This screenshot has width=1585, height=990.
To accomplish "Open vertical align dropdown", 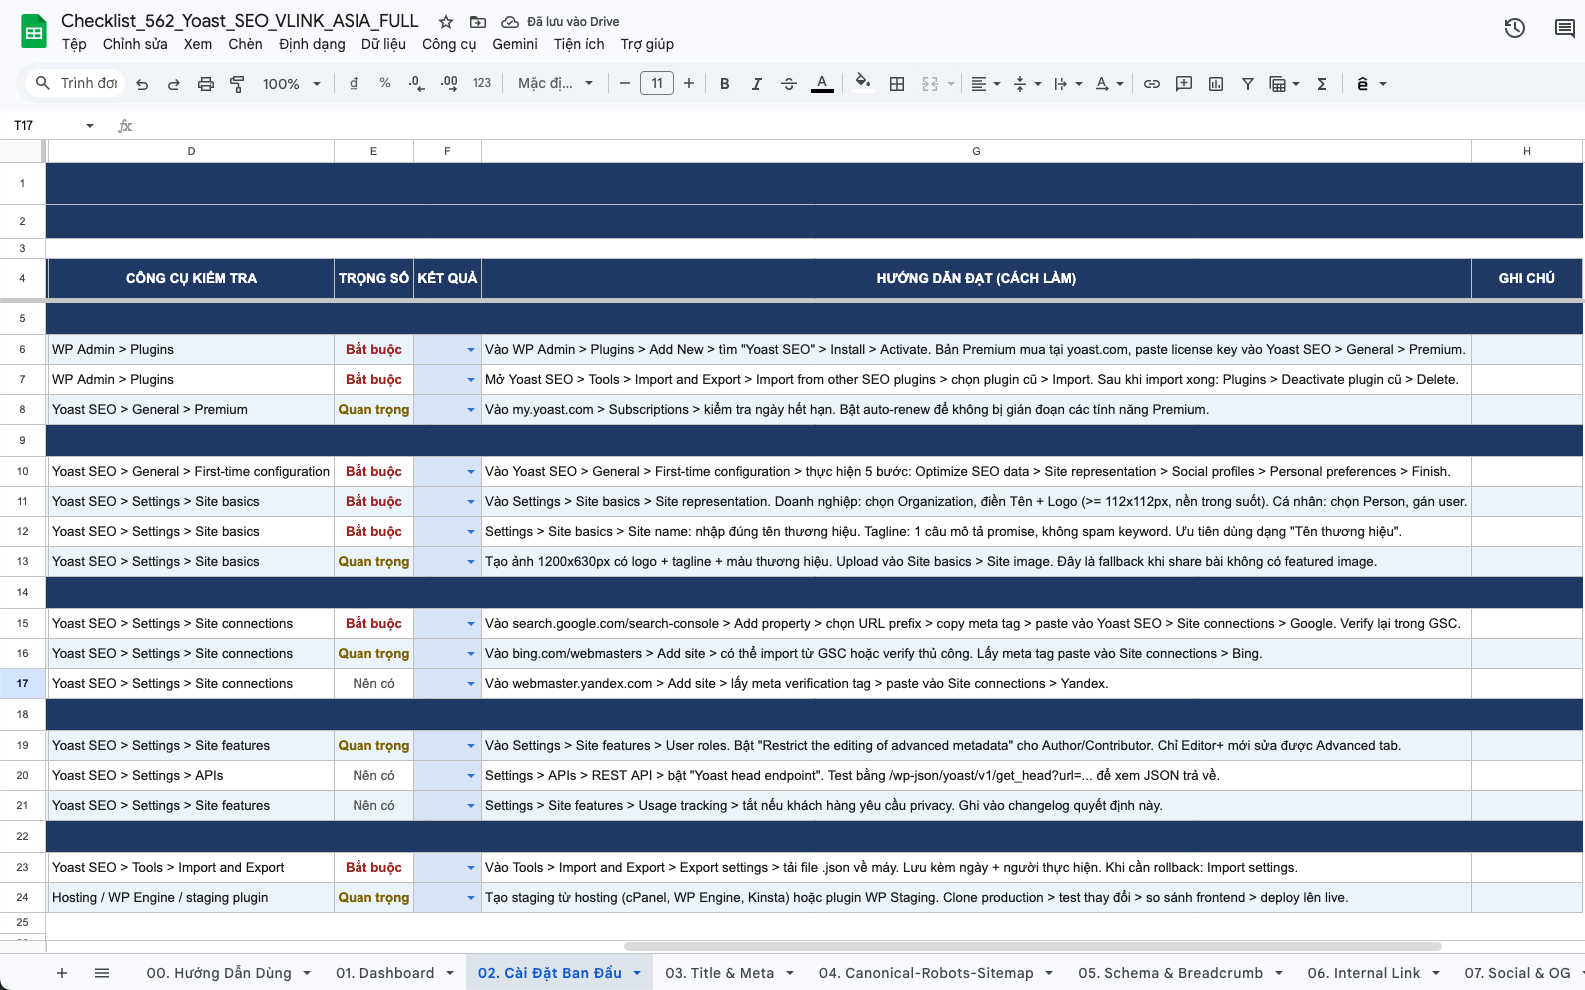I will pos(1027,84).
